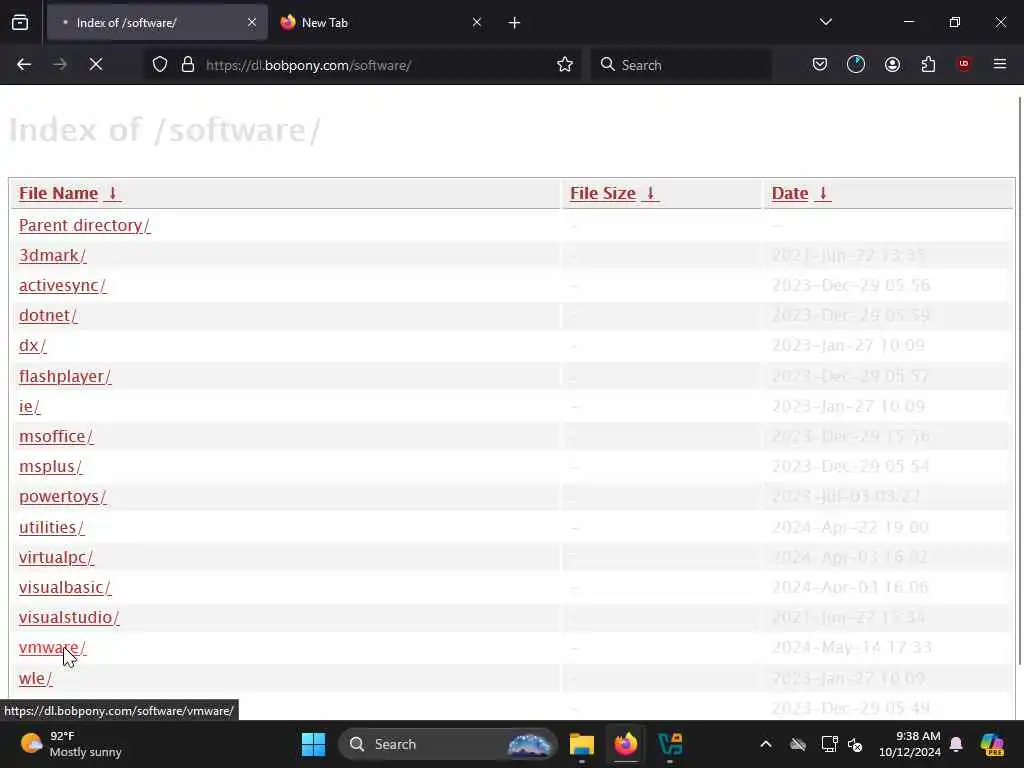Show hidden system tray icons
This screenshot has width=1024, height=768.
[766, 744]
